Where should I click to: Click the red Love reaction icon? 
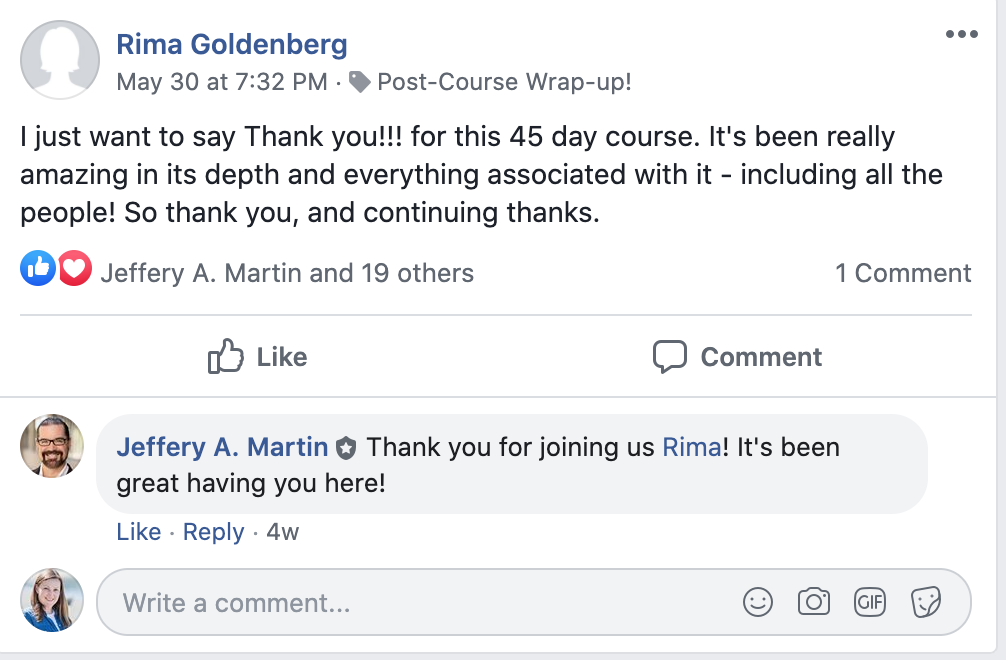pos(74,268)
